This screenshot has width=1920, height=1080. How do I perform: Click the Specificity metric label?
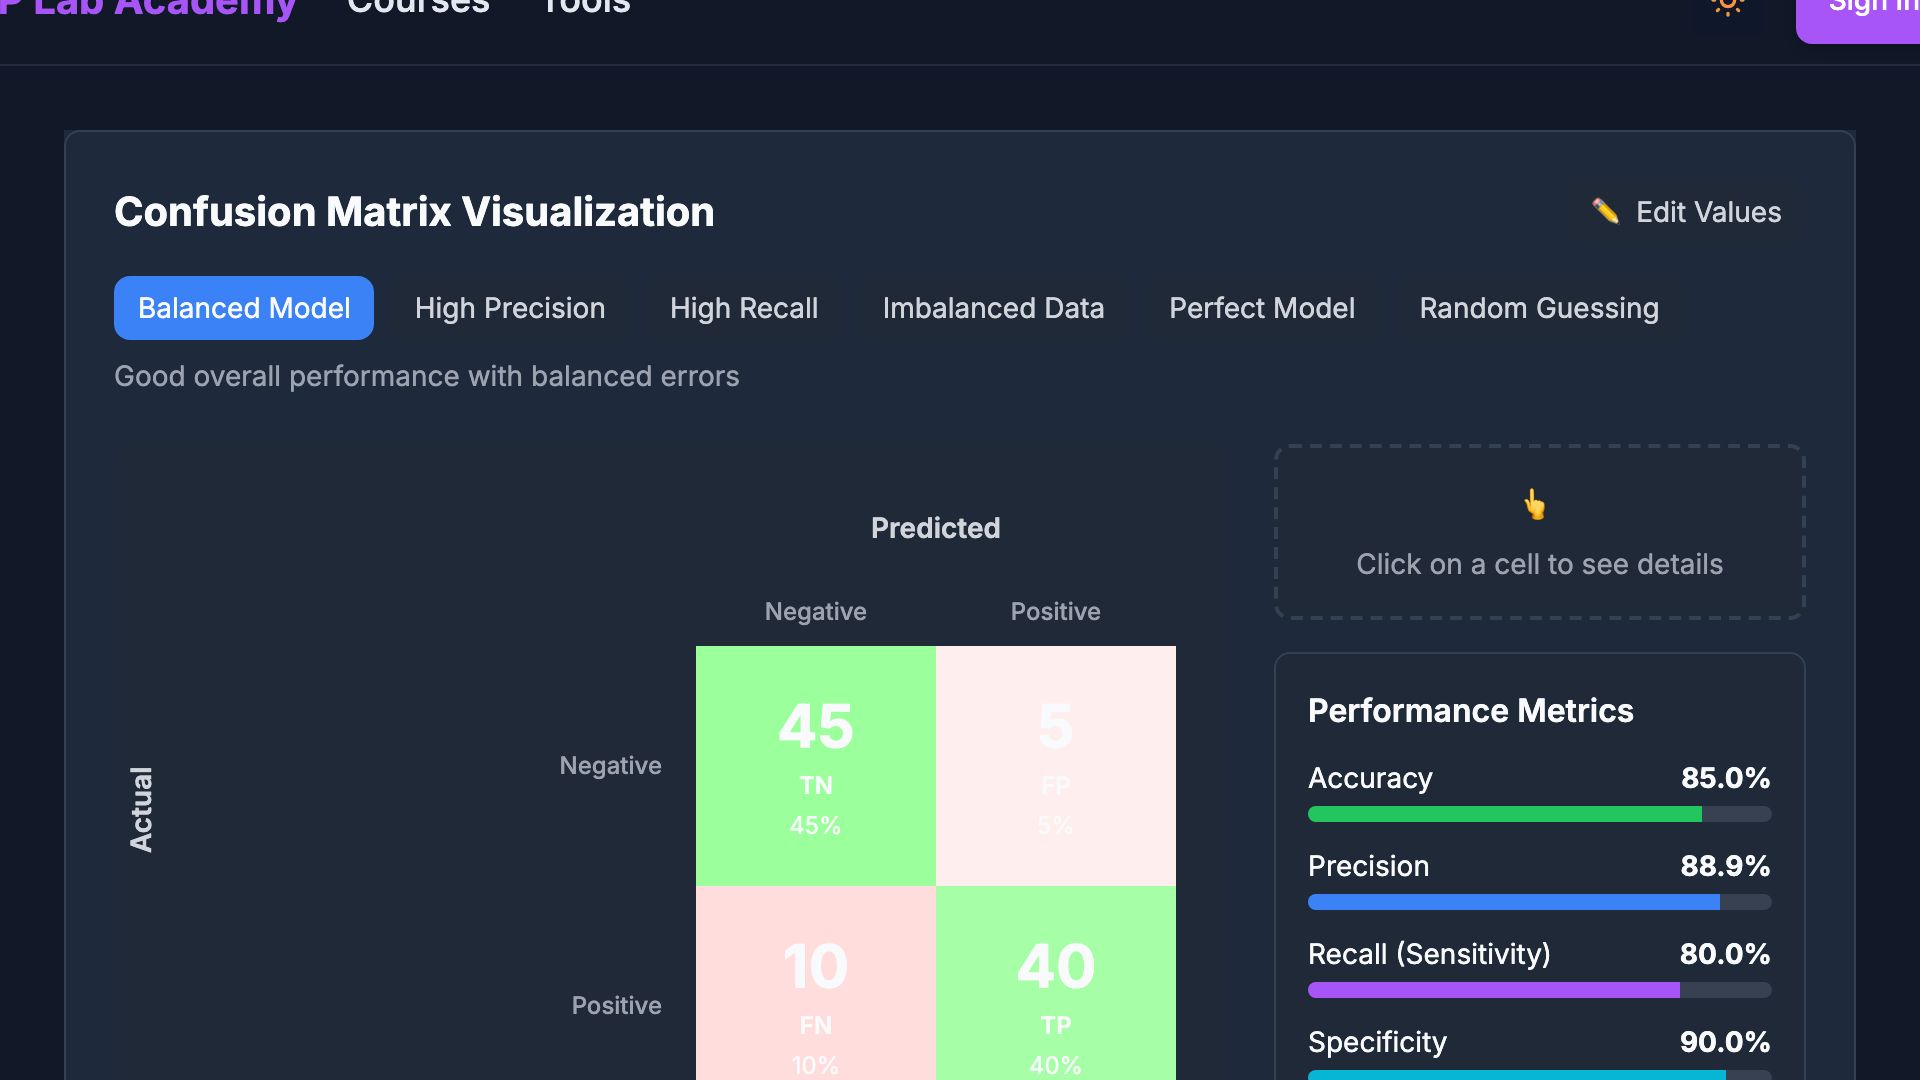point(1377,1043)
